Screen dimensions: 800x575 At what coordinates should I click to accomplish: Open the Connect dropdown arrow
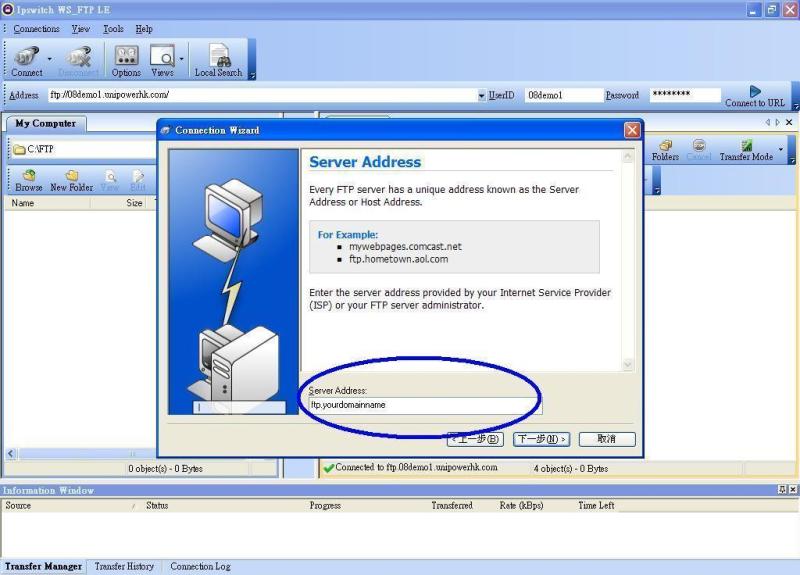[x=49, y=59]
